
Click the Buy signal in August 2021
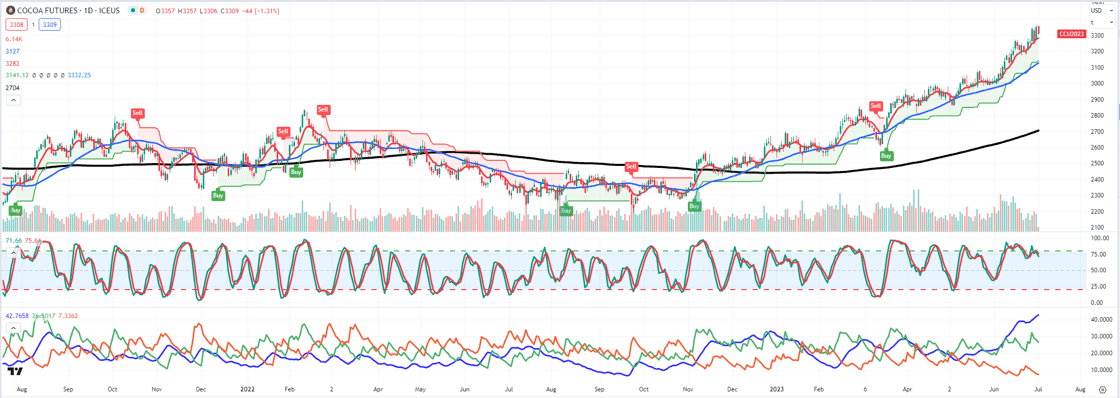click(x=16, y=210)
